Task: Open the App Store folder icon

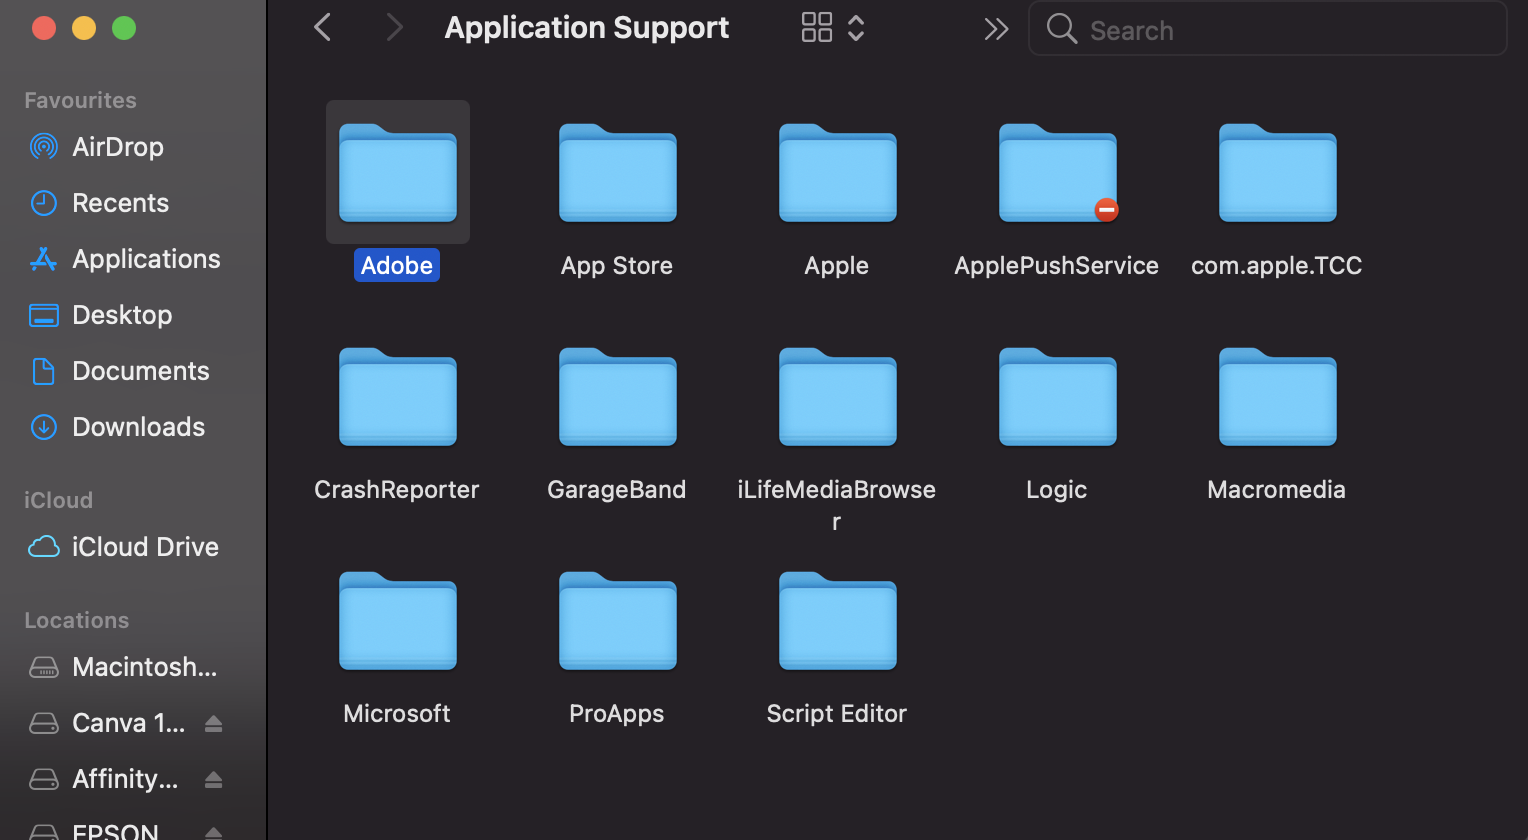Action: 618,172
